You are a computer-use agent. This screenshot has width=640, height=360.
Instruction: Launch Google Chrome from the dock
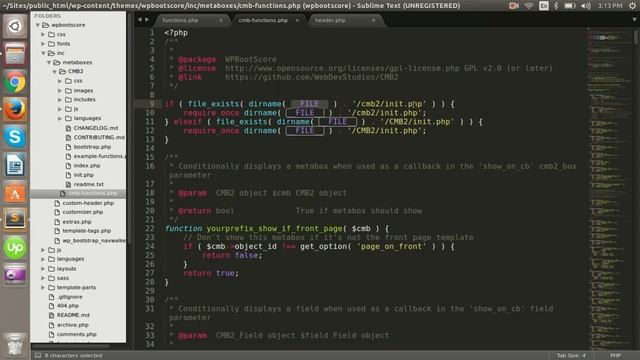tap(15, 82)
